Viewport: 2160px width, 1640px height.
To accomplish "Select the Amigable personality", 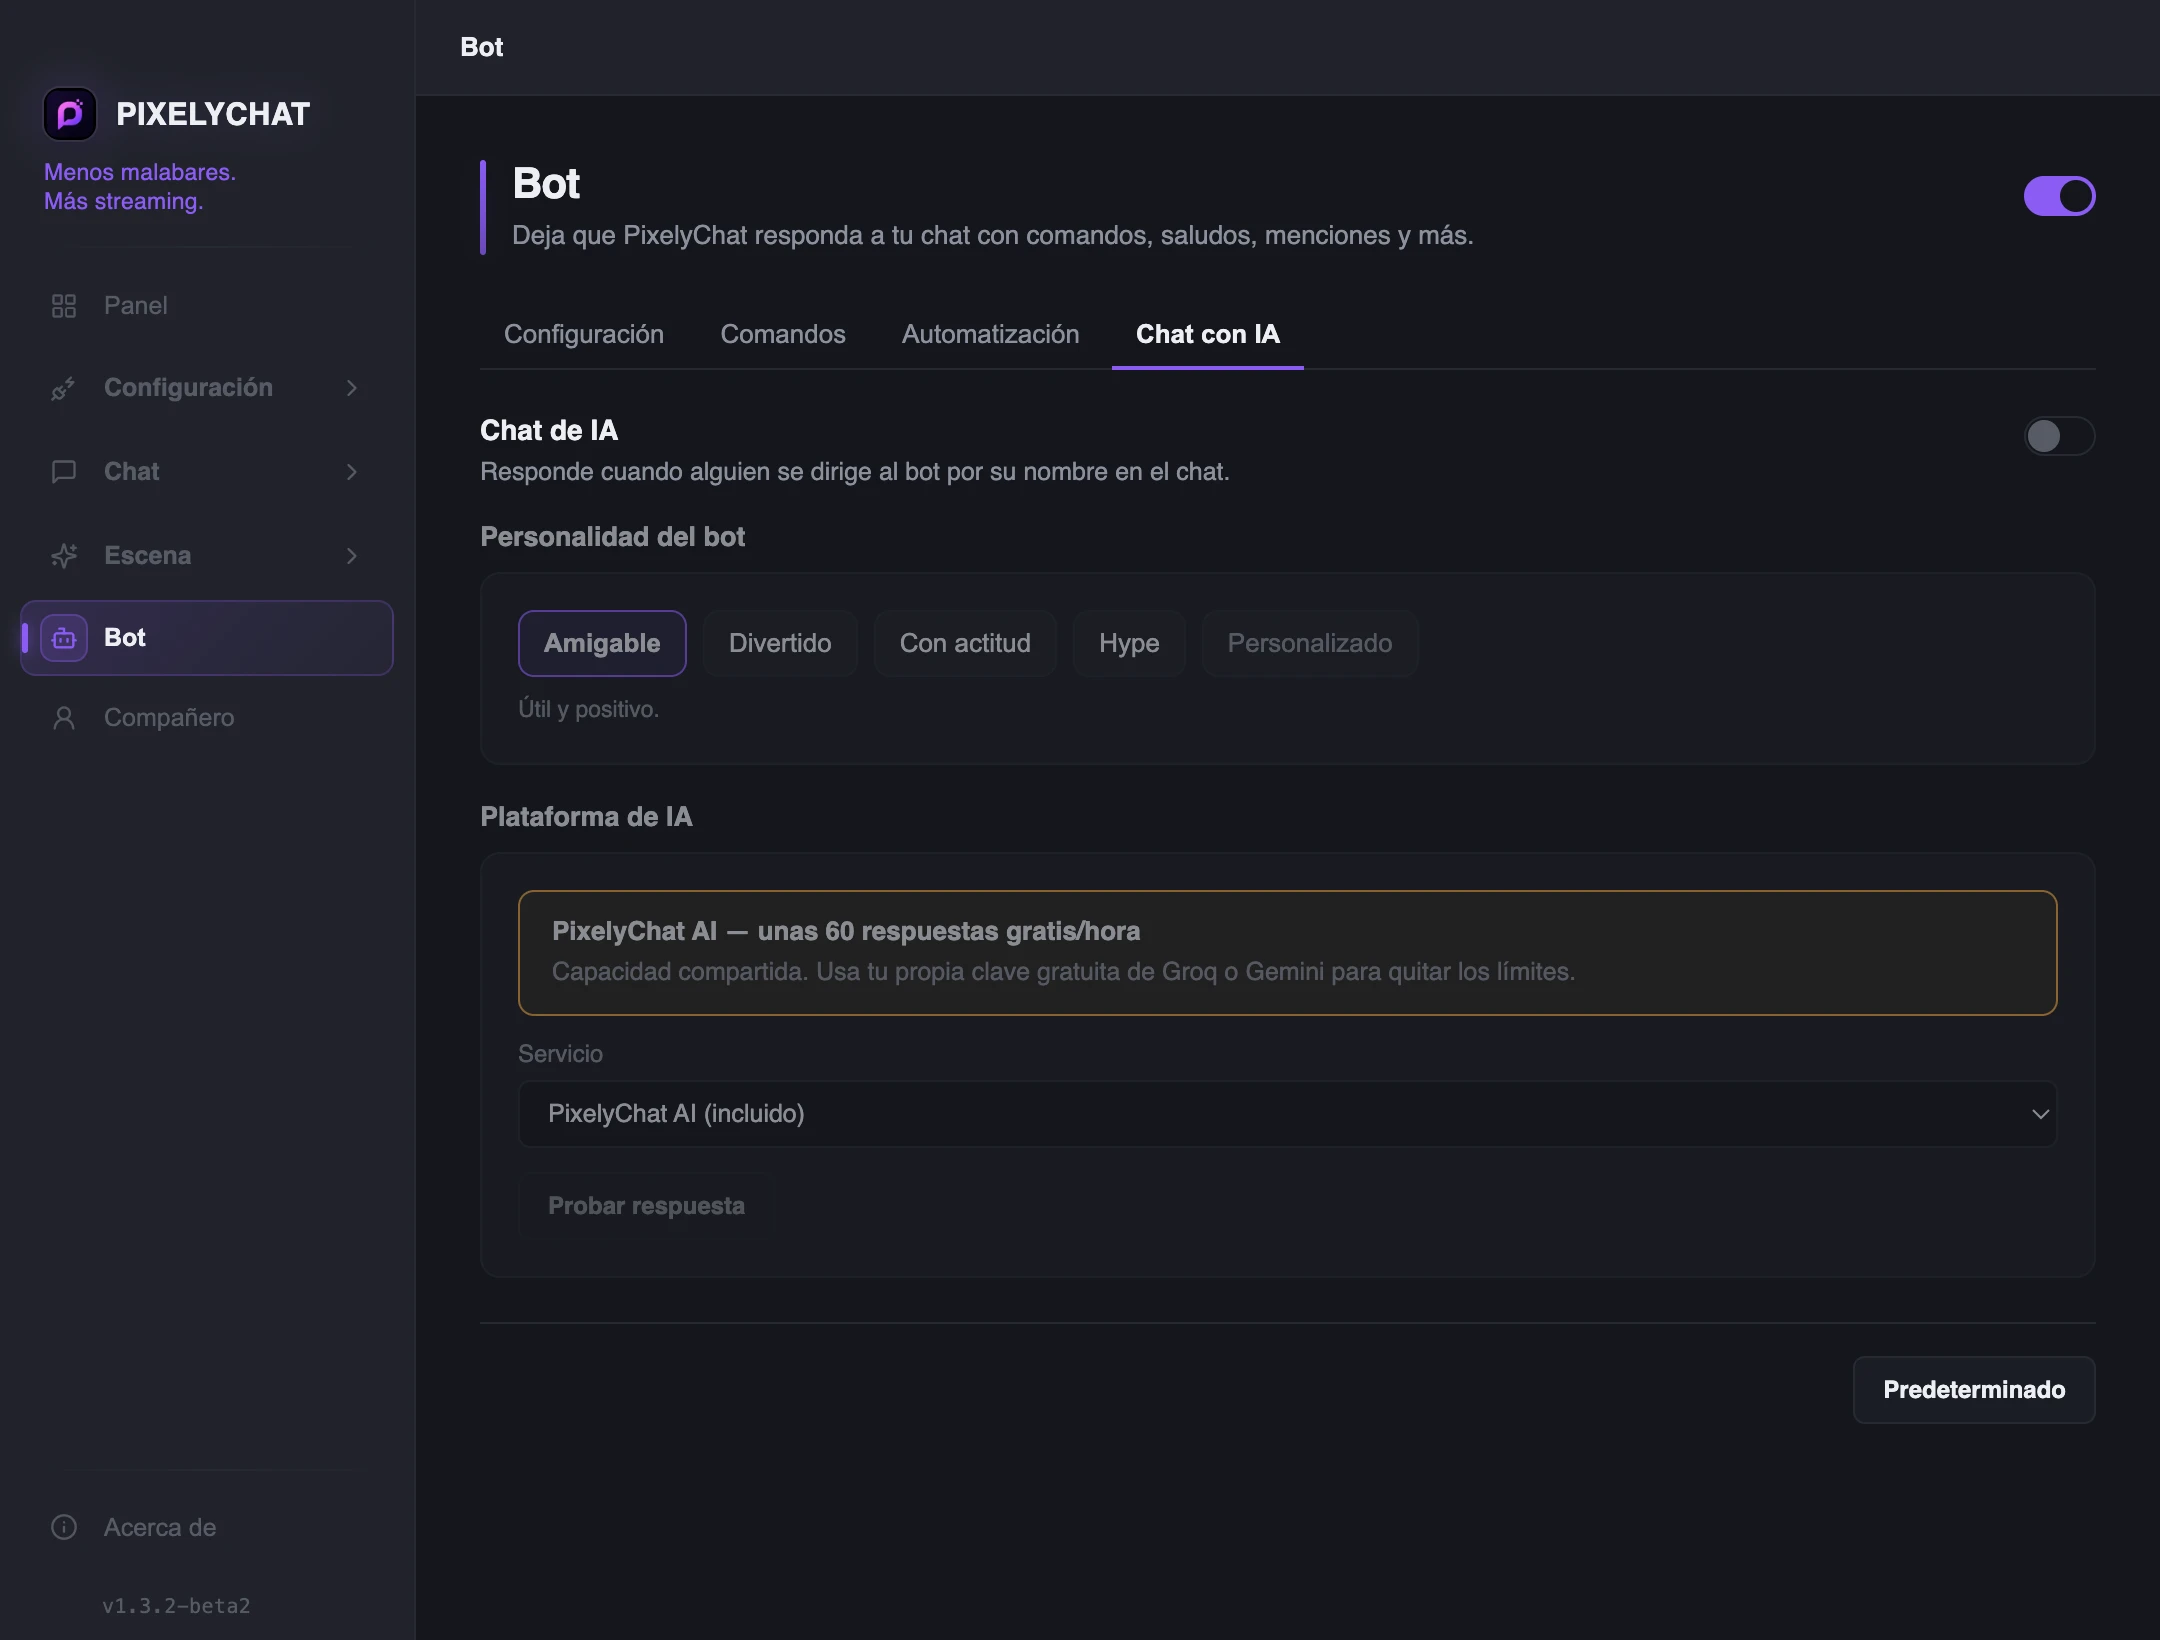I will (x=602, y=643).
